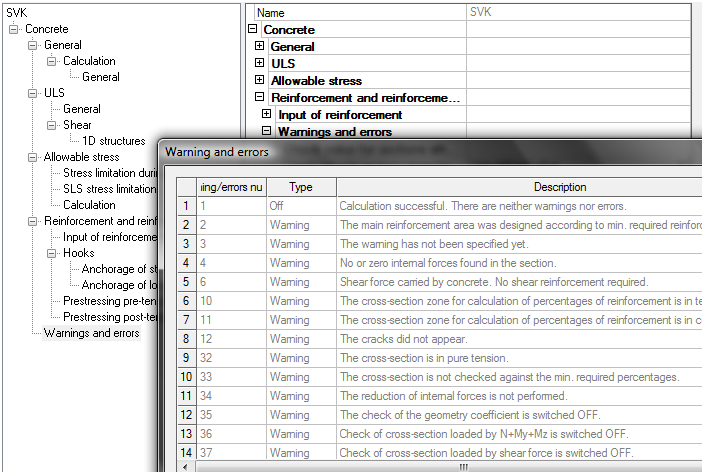
Task: Select row header 10 in warnings table
Action: tap(186, 377)
